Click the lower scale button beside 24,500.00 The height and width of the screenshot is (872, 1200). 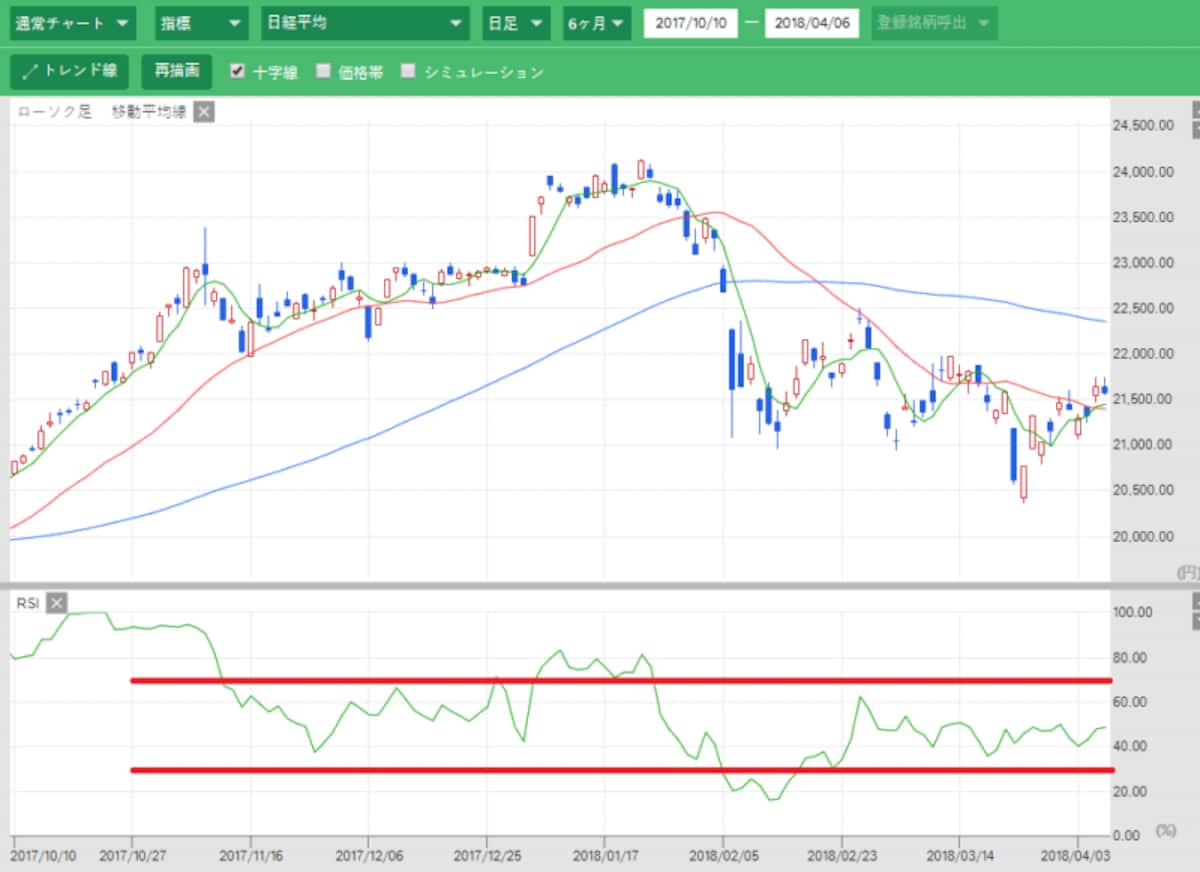coord(1195,128)
